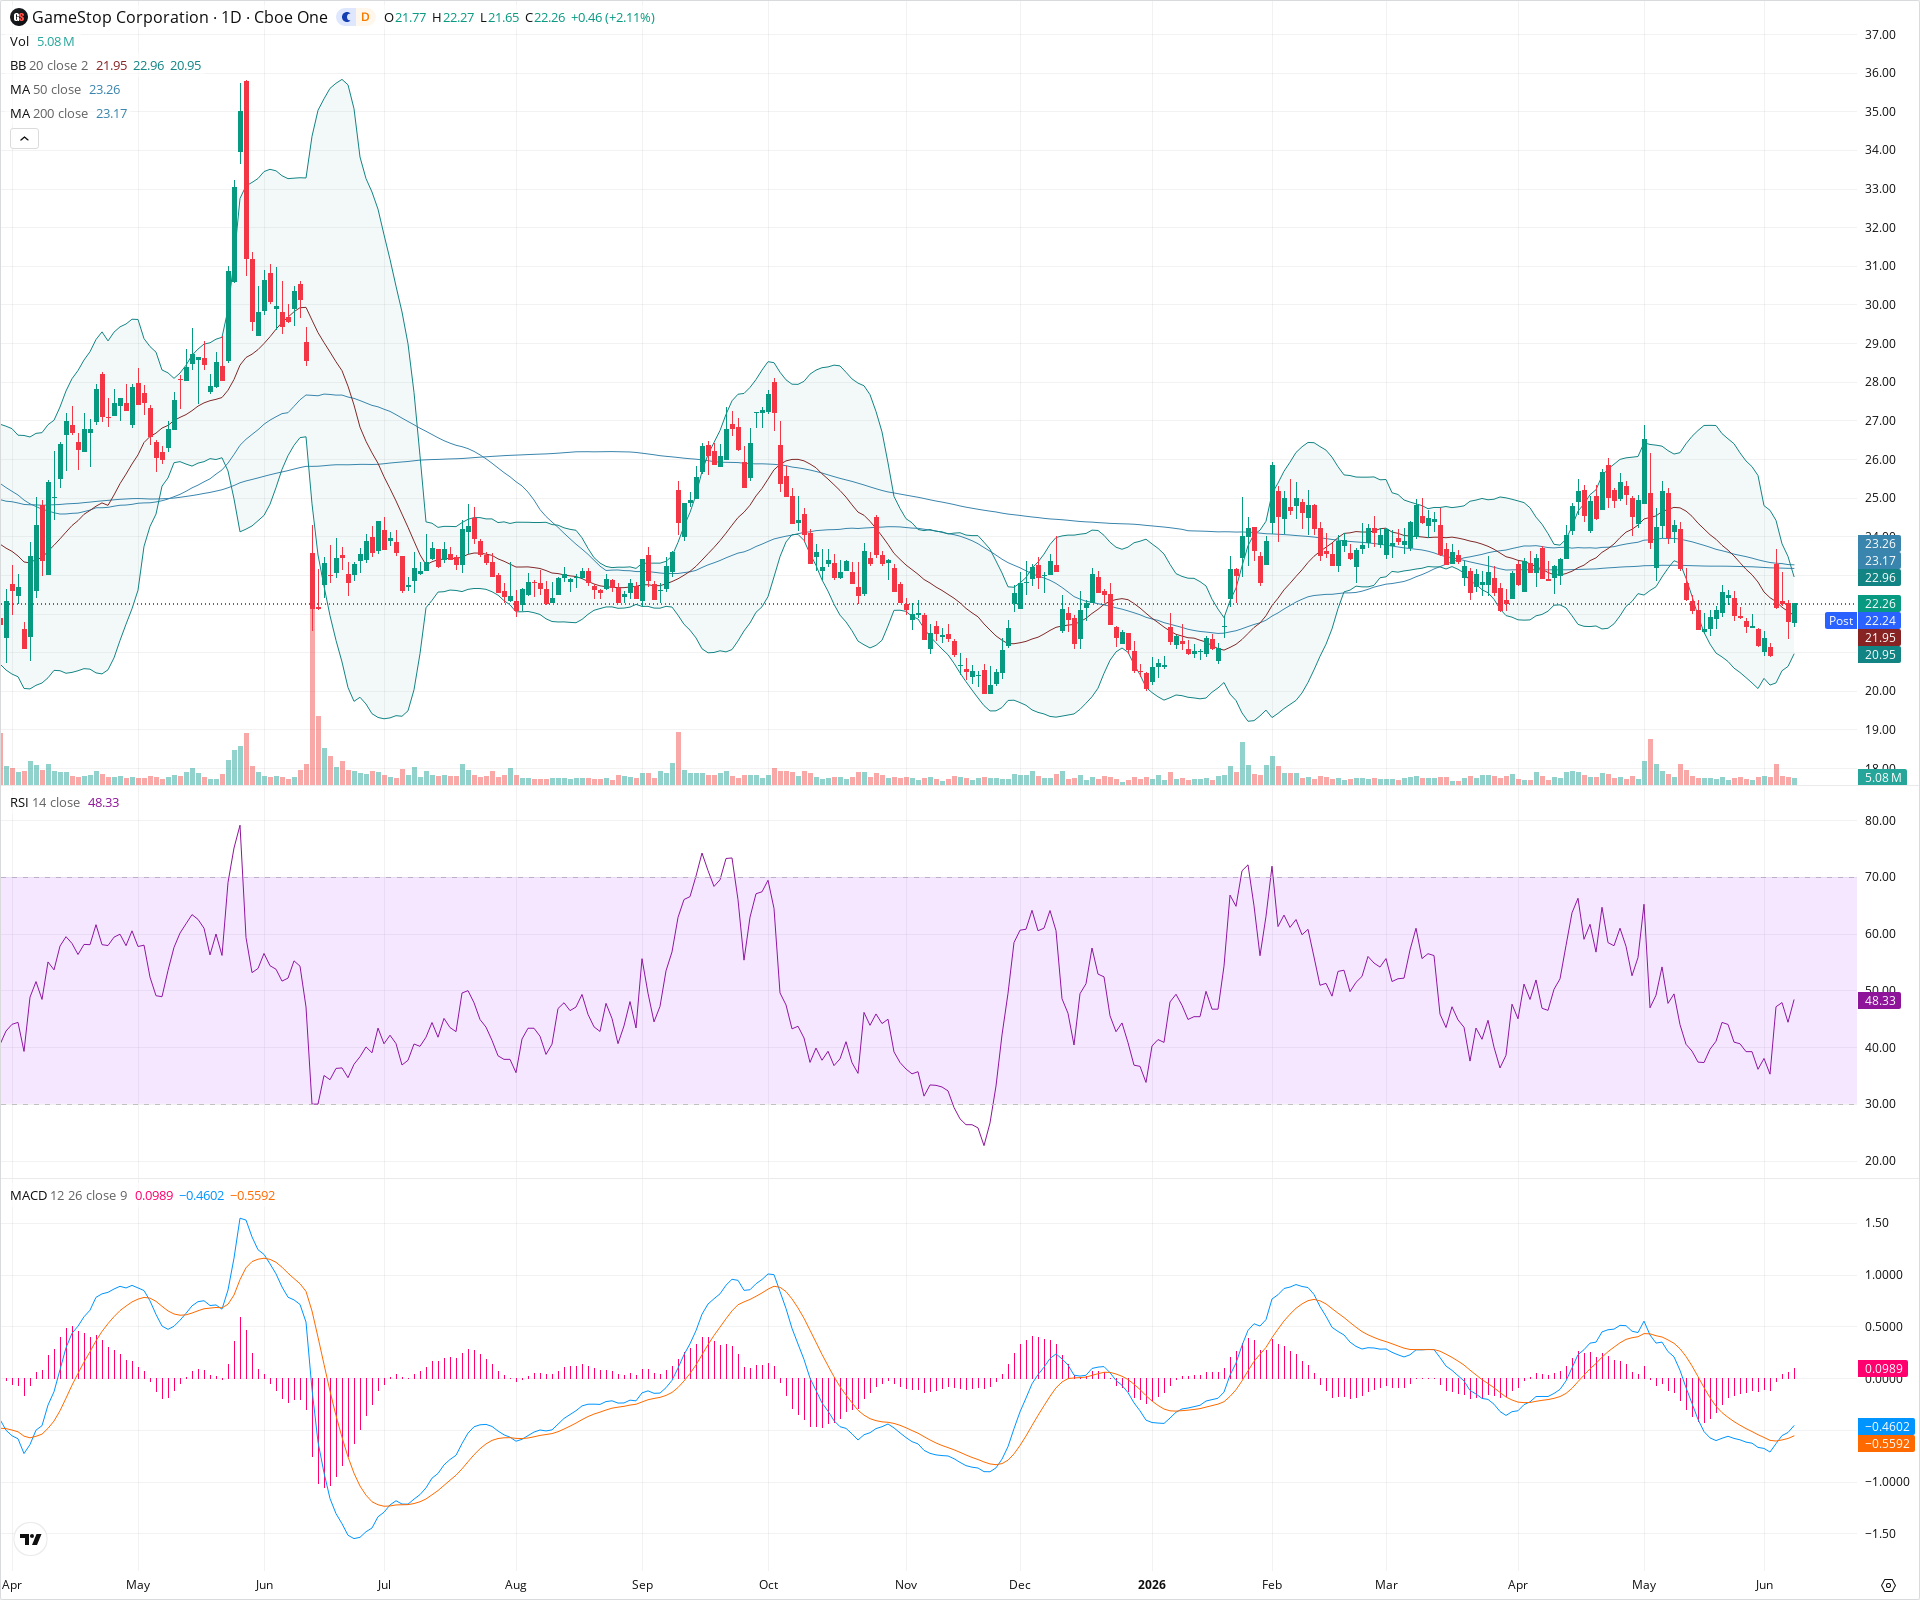Click the TradingView logo

(x=31, y=1539)
